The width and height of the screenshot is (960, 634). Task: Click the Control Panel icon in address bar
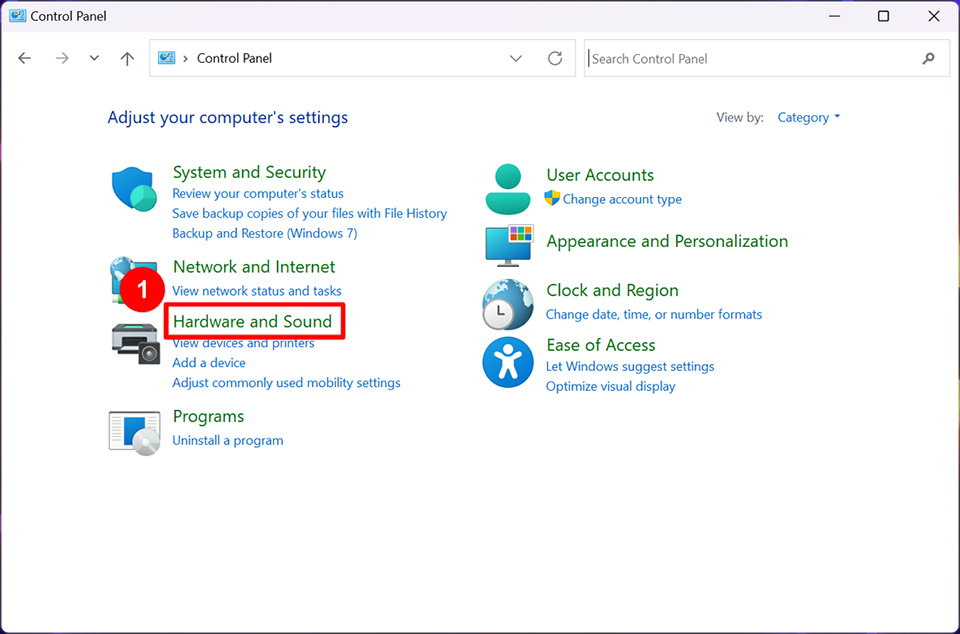click(x=167, y=58)
